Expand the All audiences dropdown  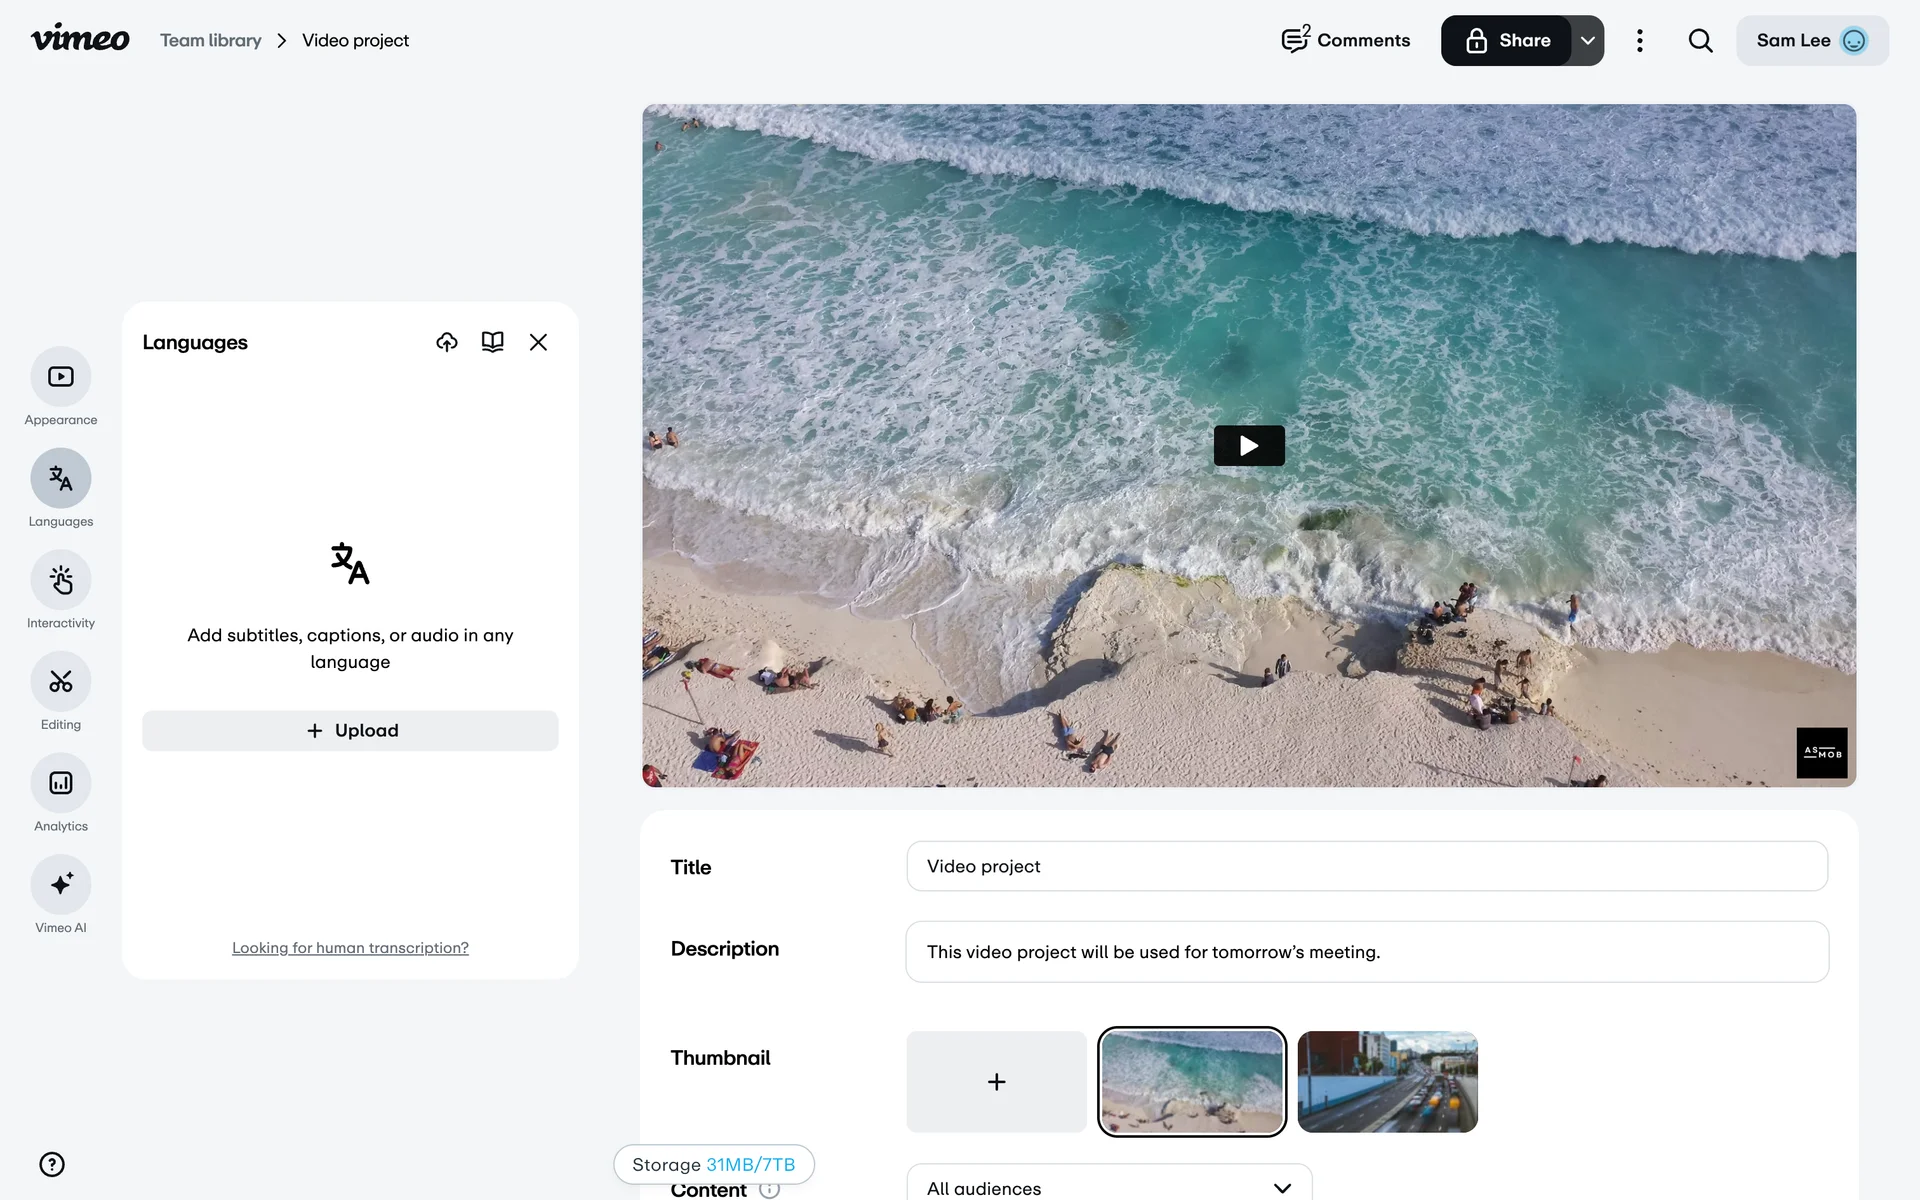tap(1108, 1187)
